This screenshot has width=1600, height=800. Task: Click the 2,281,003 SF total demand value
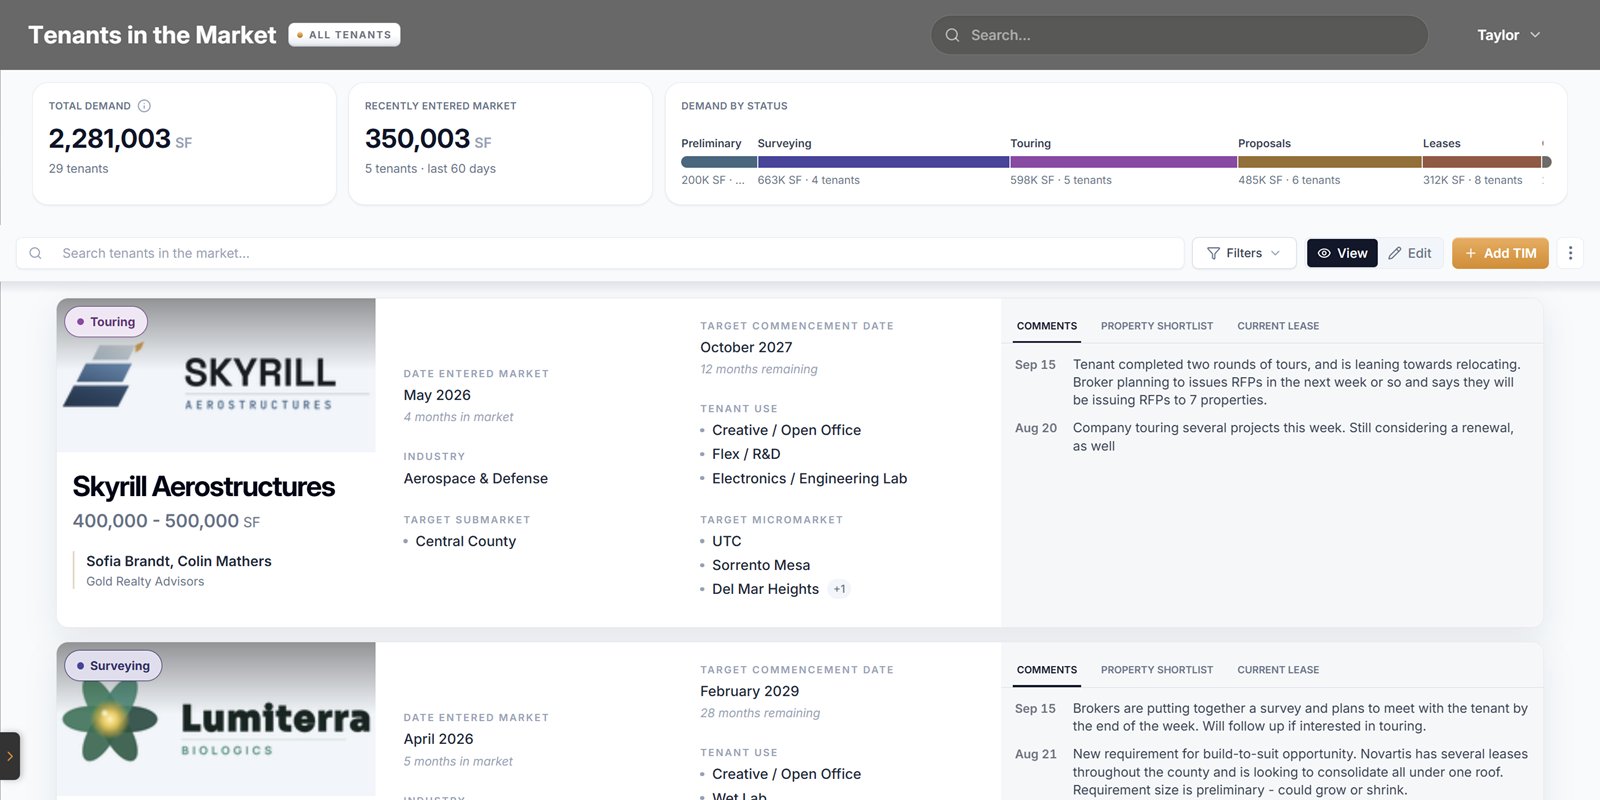click(120, 139)
